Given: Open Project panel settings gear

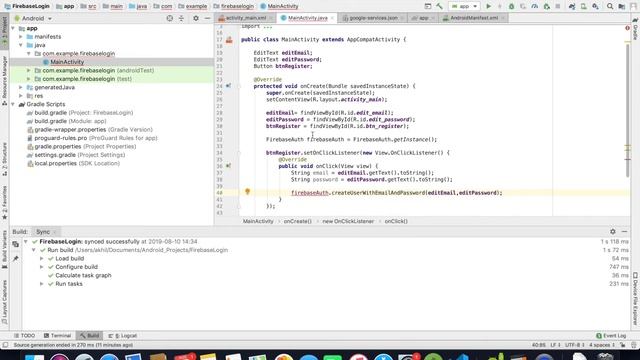Looking at the screenshot, I should (x=196, y=18).
